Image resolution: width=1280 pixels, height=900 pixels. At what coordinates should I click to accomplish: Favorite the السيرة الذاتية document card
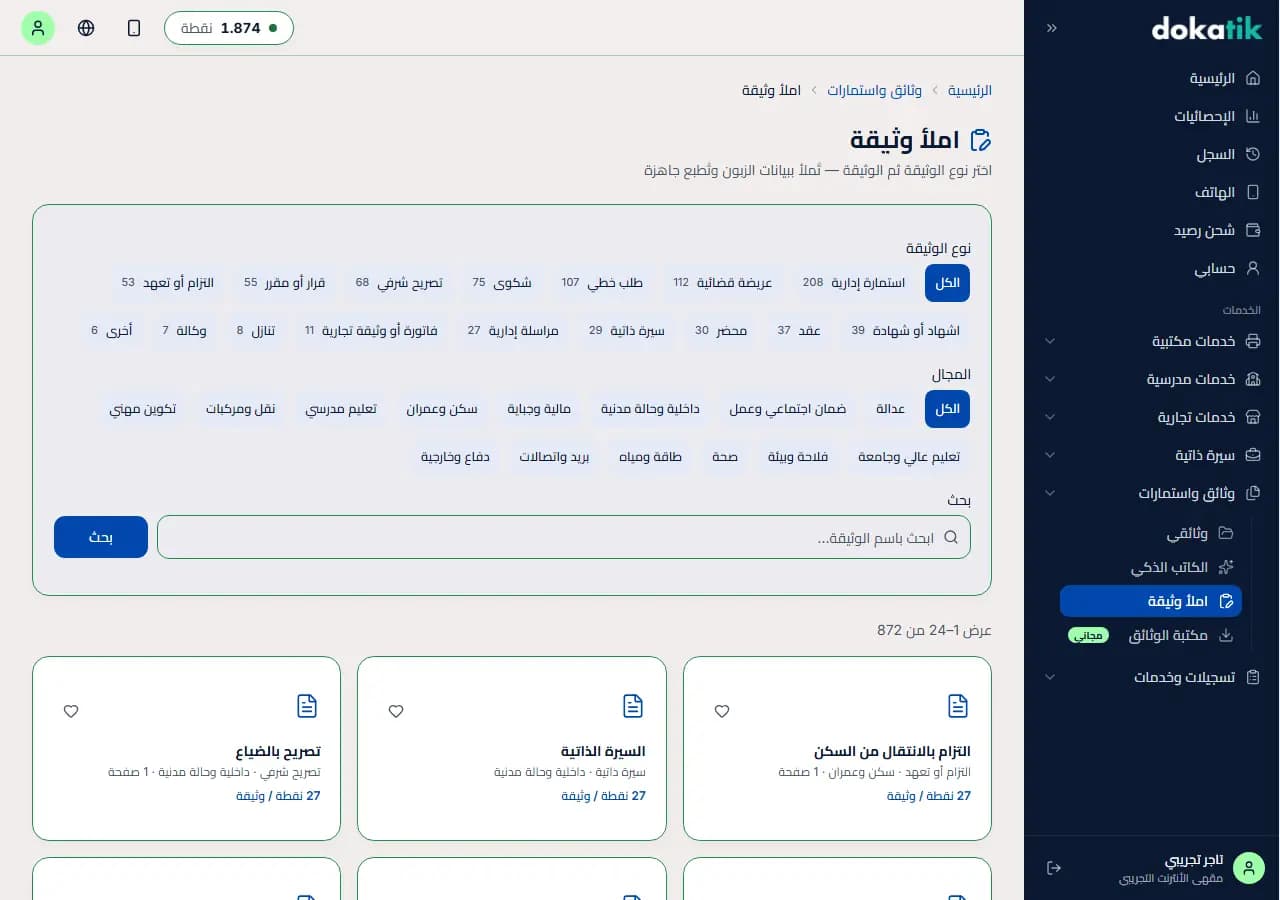click(x=396, y=711)
